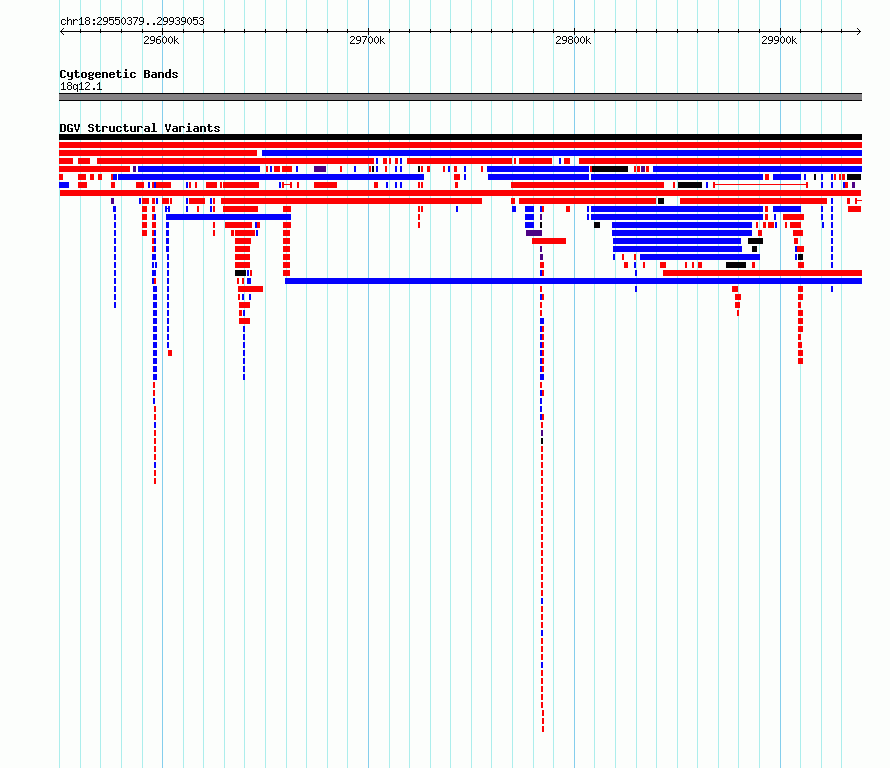Click the lowest red segment of the tall 29785k column
The height and width of the screenshot is (768, 890).
tap(543, 727)
